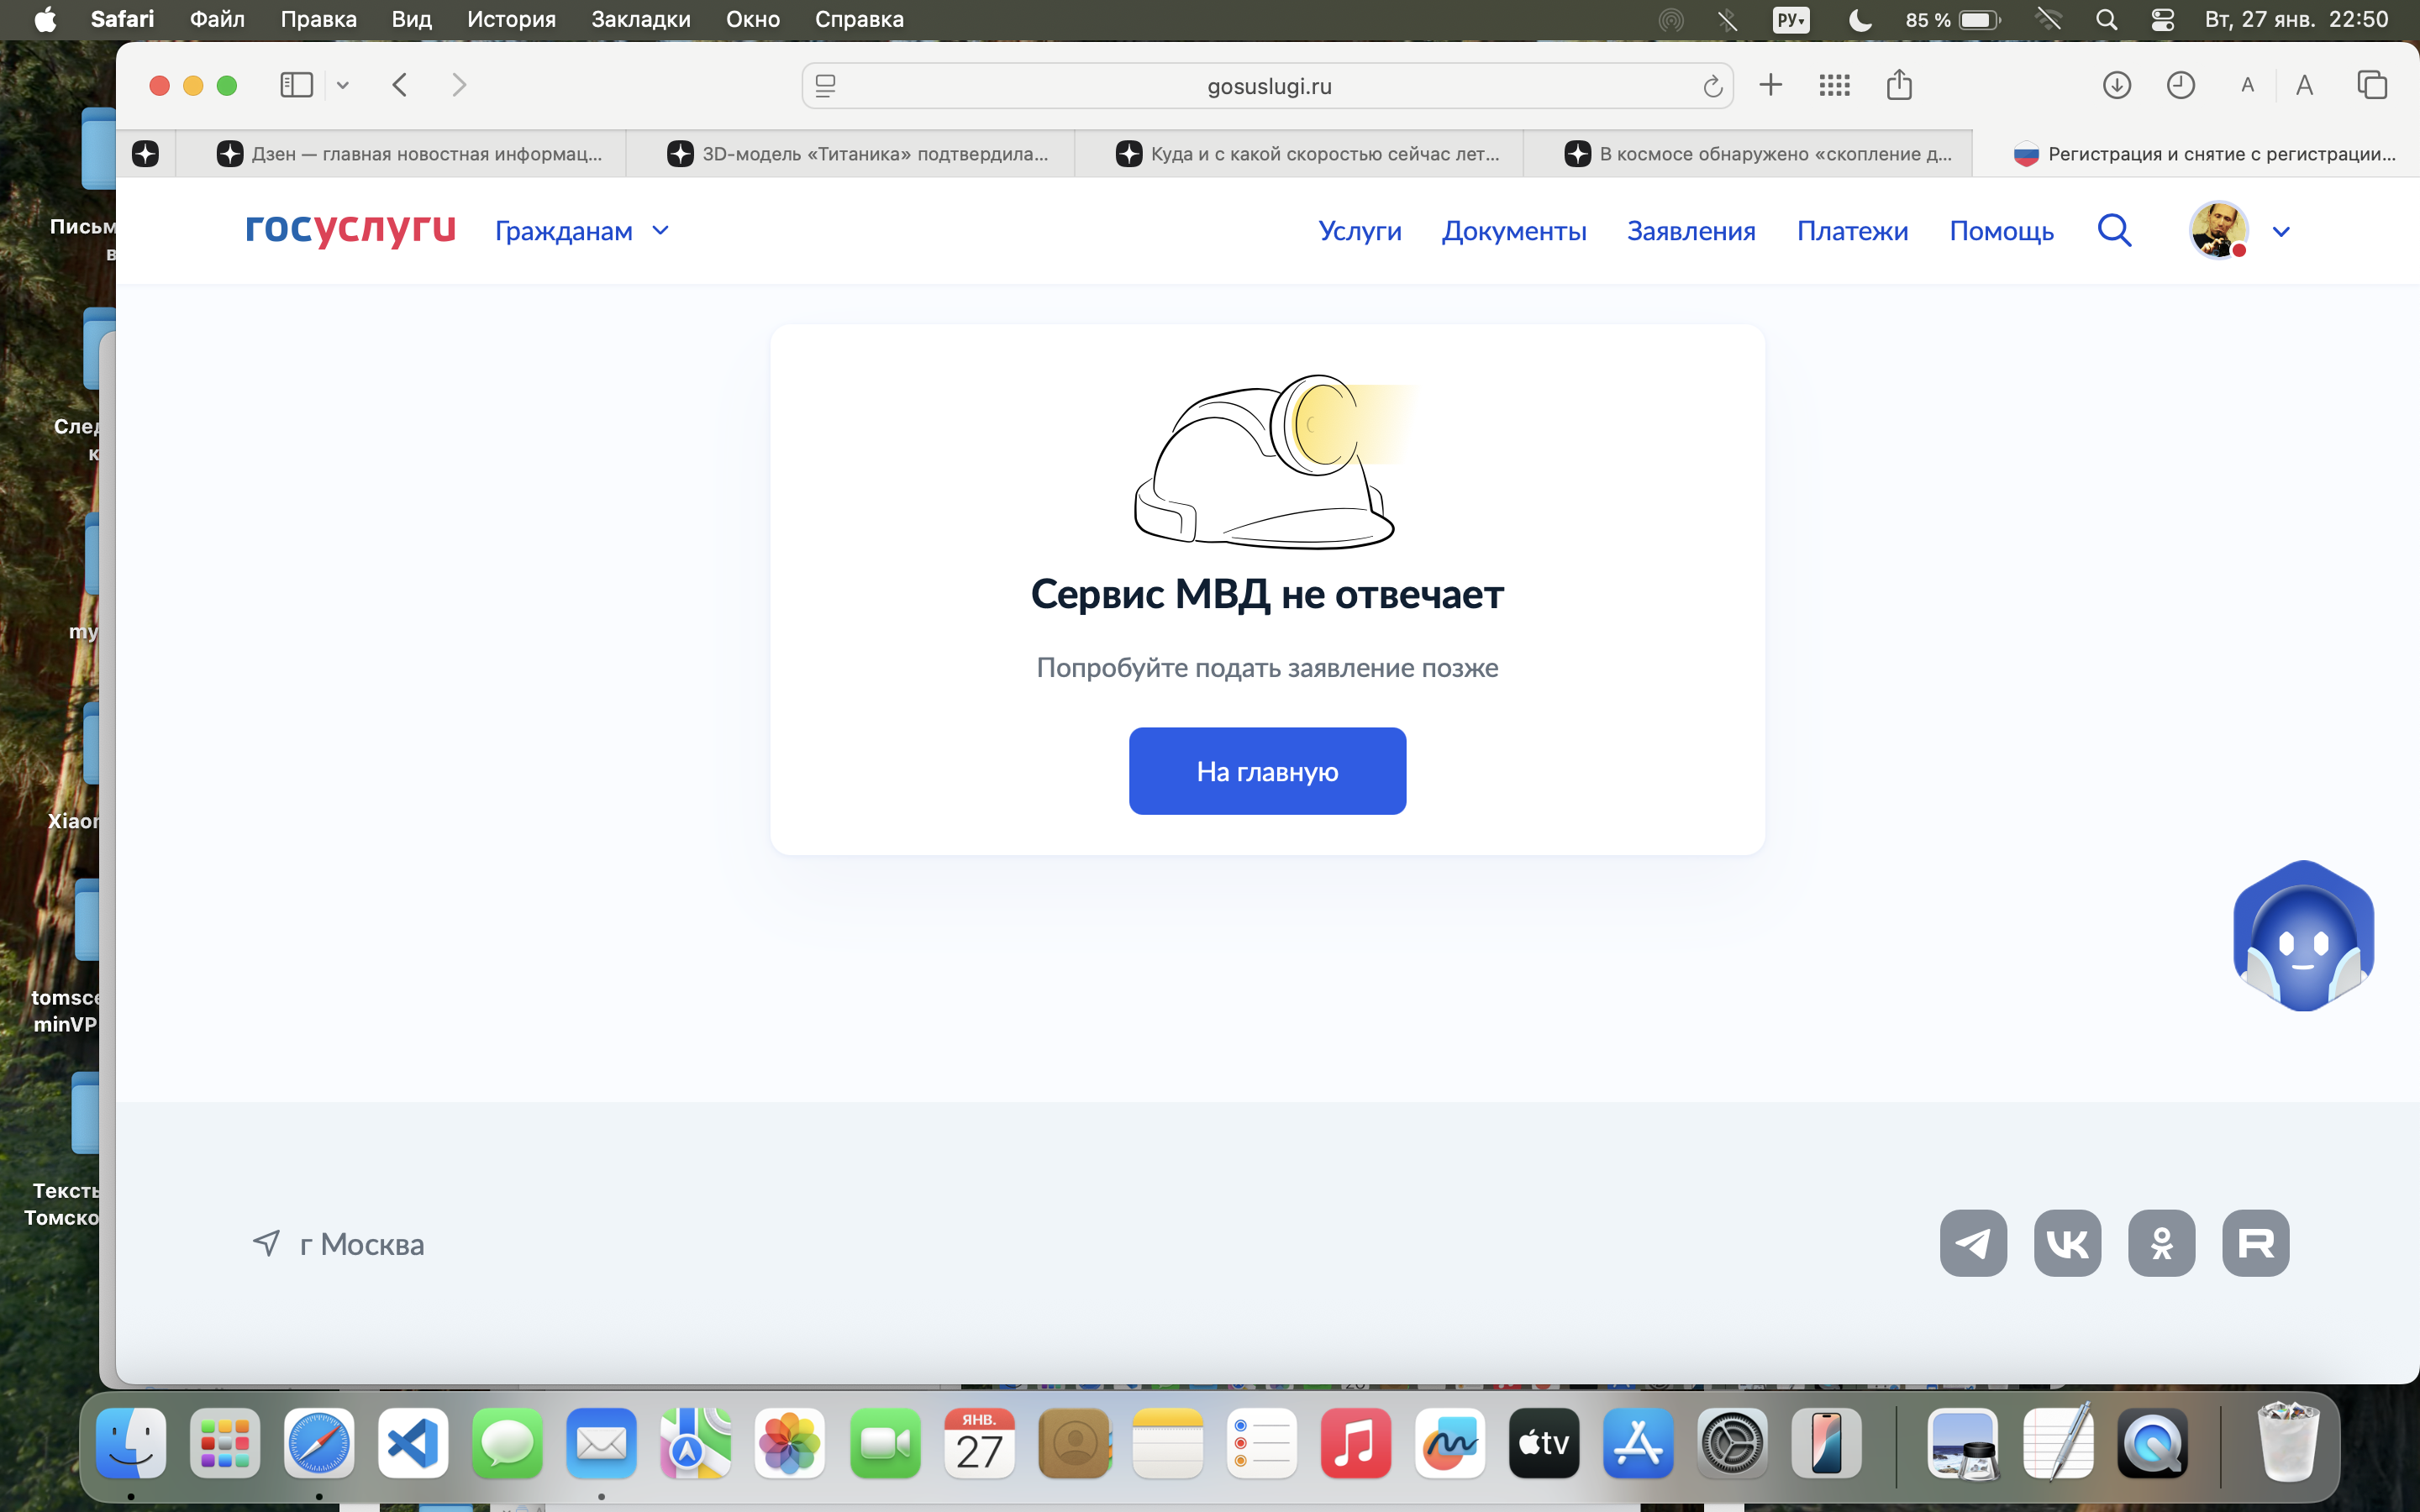Toggle the Safari sidebar
2420x1512 pixels.
tap(296, 85)
